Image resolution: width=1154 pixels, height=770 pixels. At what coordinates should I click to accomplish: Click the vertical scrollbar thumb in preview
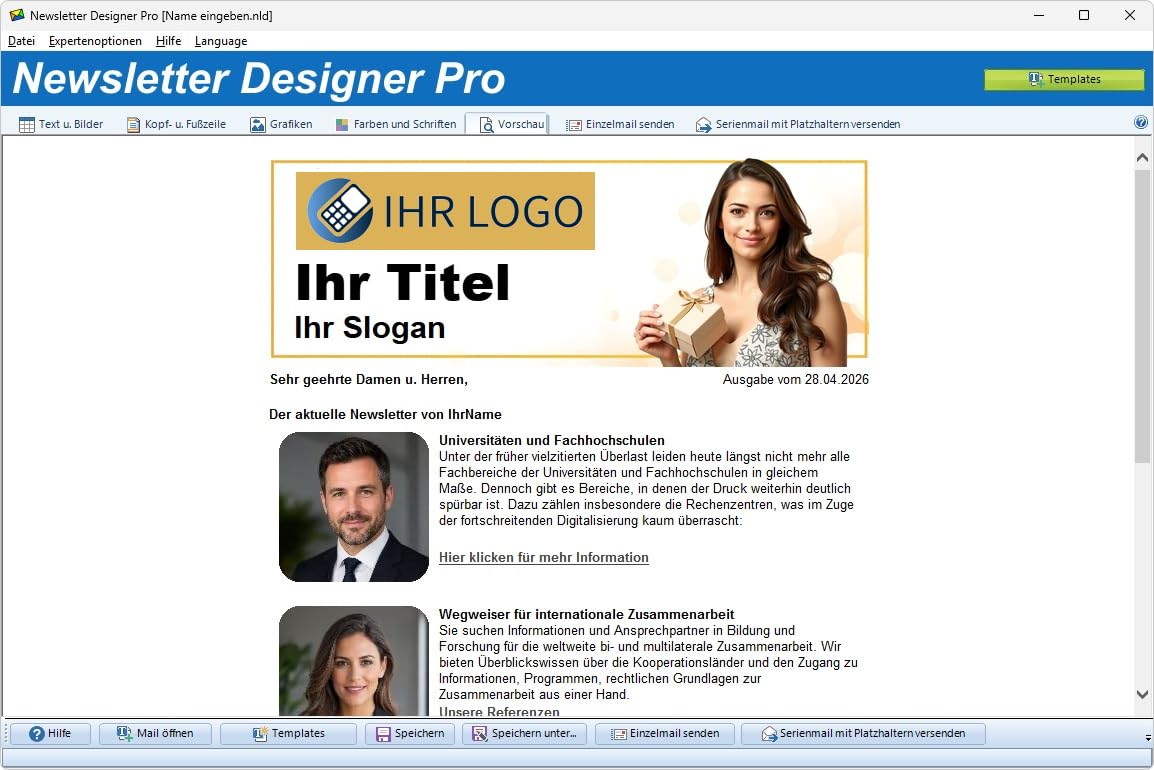(x=1142, y=317)
